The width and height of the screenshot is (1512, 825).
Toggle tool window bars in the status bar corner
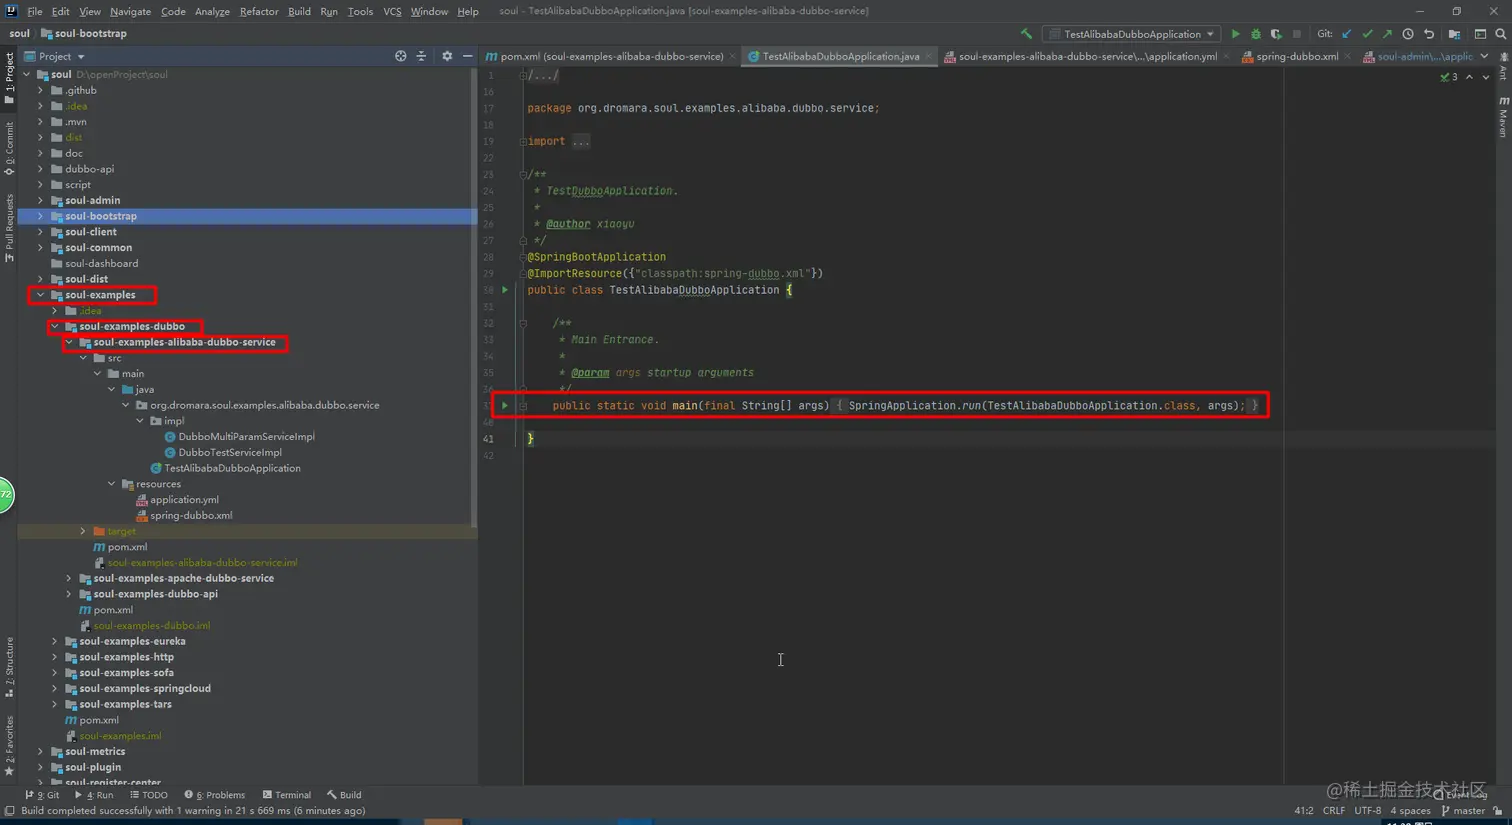pyautogui.click(x=9, y=811)
